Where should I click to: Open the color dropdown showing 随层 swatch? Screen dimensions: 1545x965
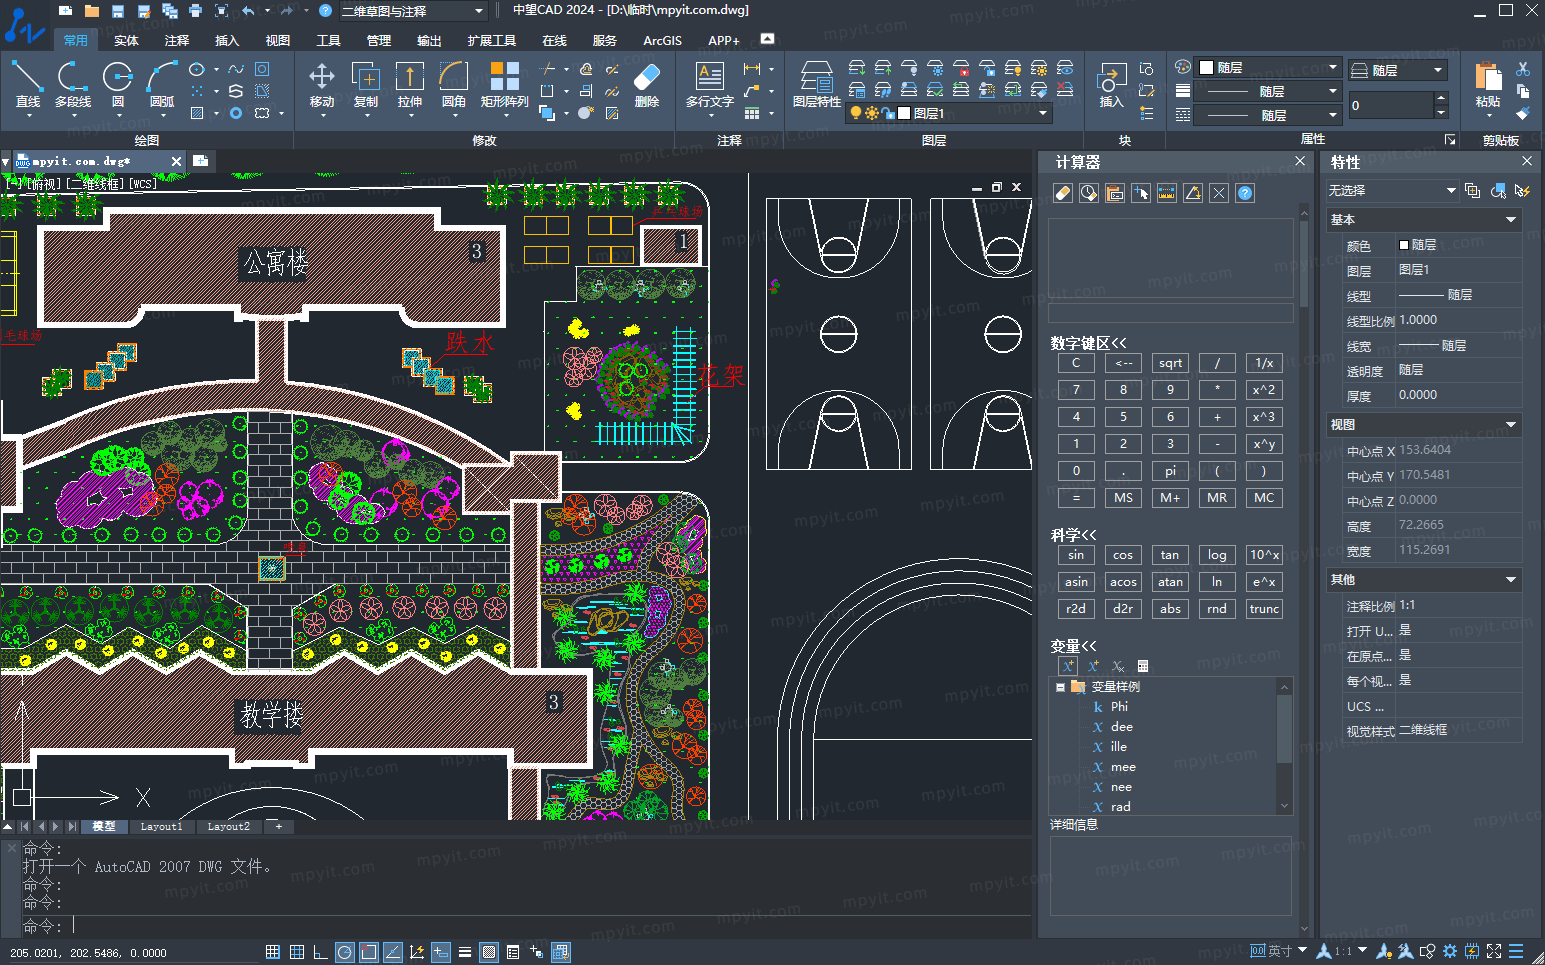pyautogui.click(x=1268, y=67)
